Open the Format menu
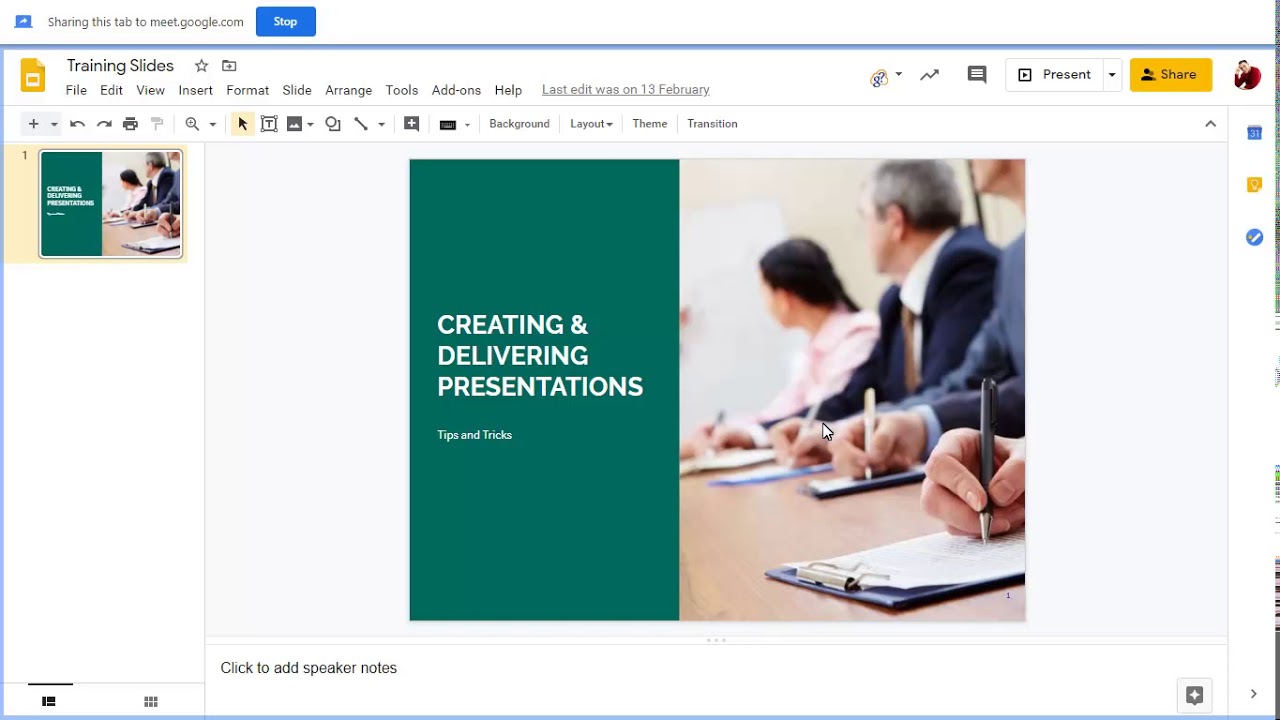This screenshot has height=720, width=1280. click(247, 90)
